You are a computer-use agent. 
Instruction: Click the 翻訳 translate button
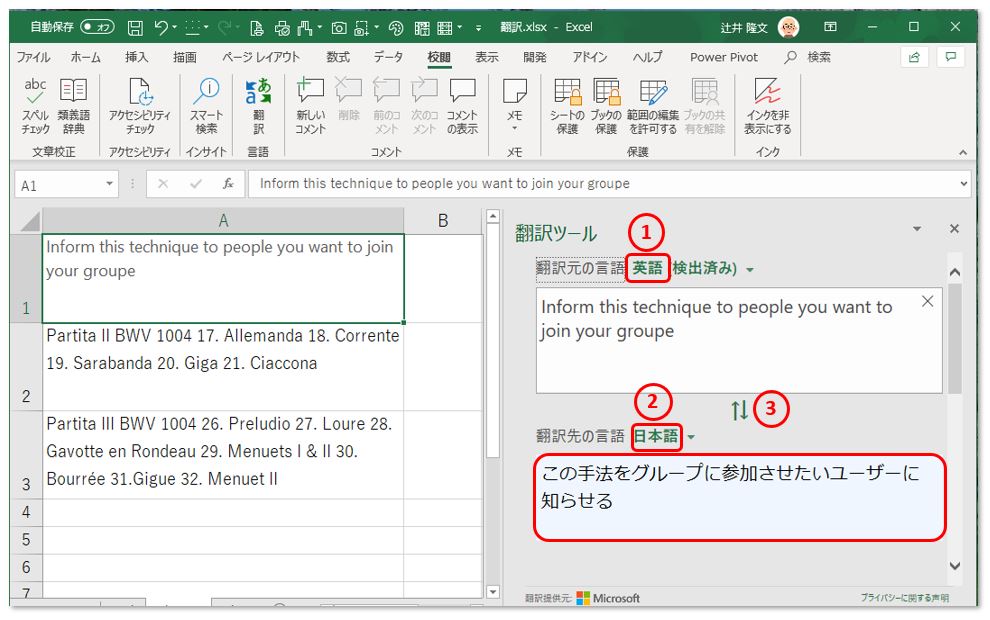coord(258,106)
